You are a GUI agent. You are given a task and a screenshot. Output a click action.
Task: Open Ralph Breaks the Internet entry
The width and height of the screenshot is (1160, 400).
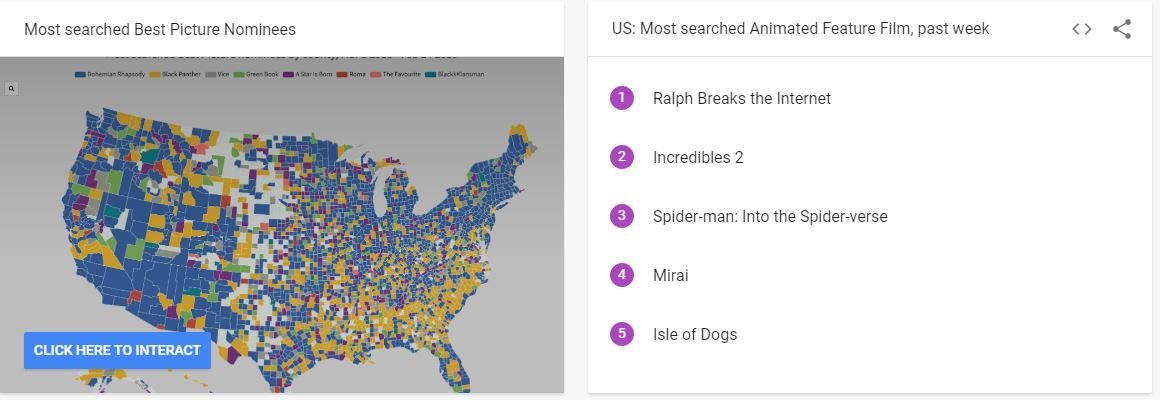tap(742, 98)
